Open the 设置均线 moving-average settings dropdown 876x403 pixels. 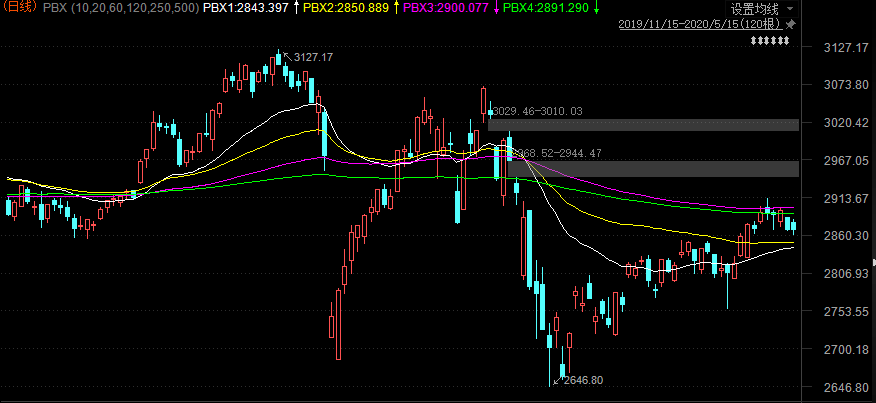pos(763,9)
